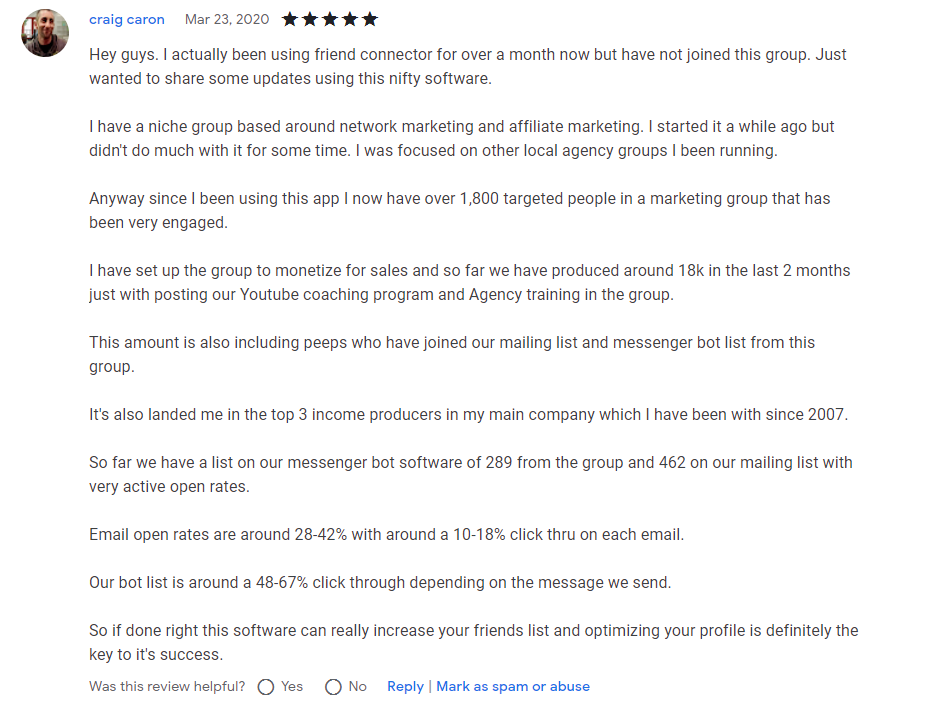Open the Reply link

(x=405, y=687)
